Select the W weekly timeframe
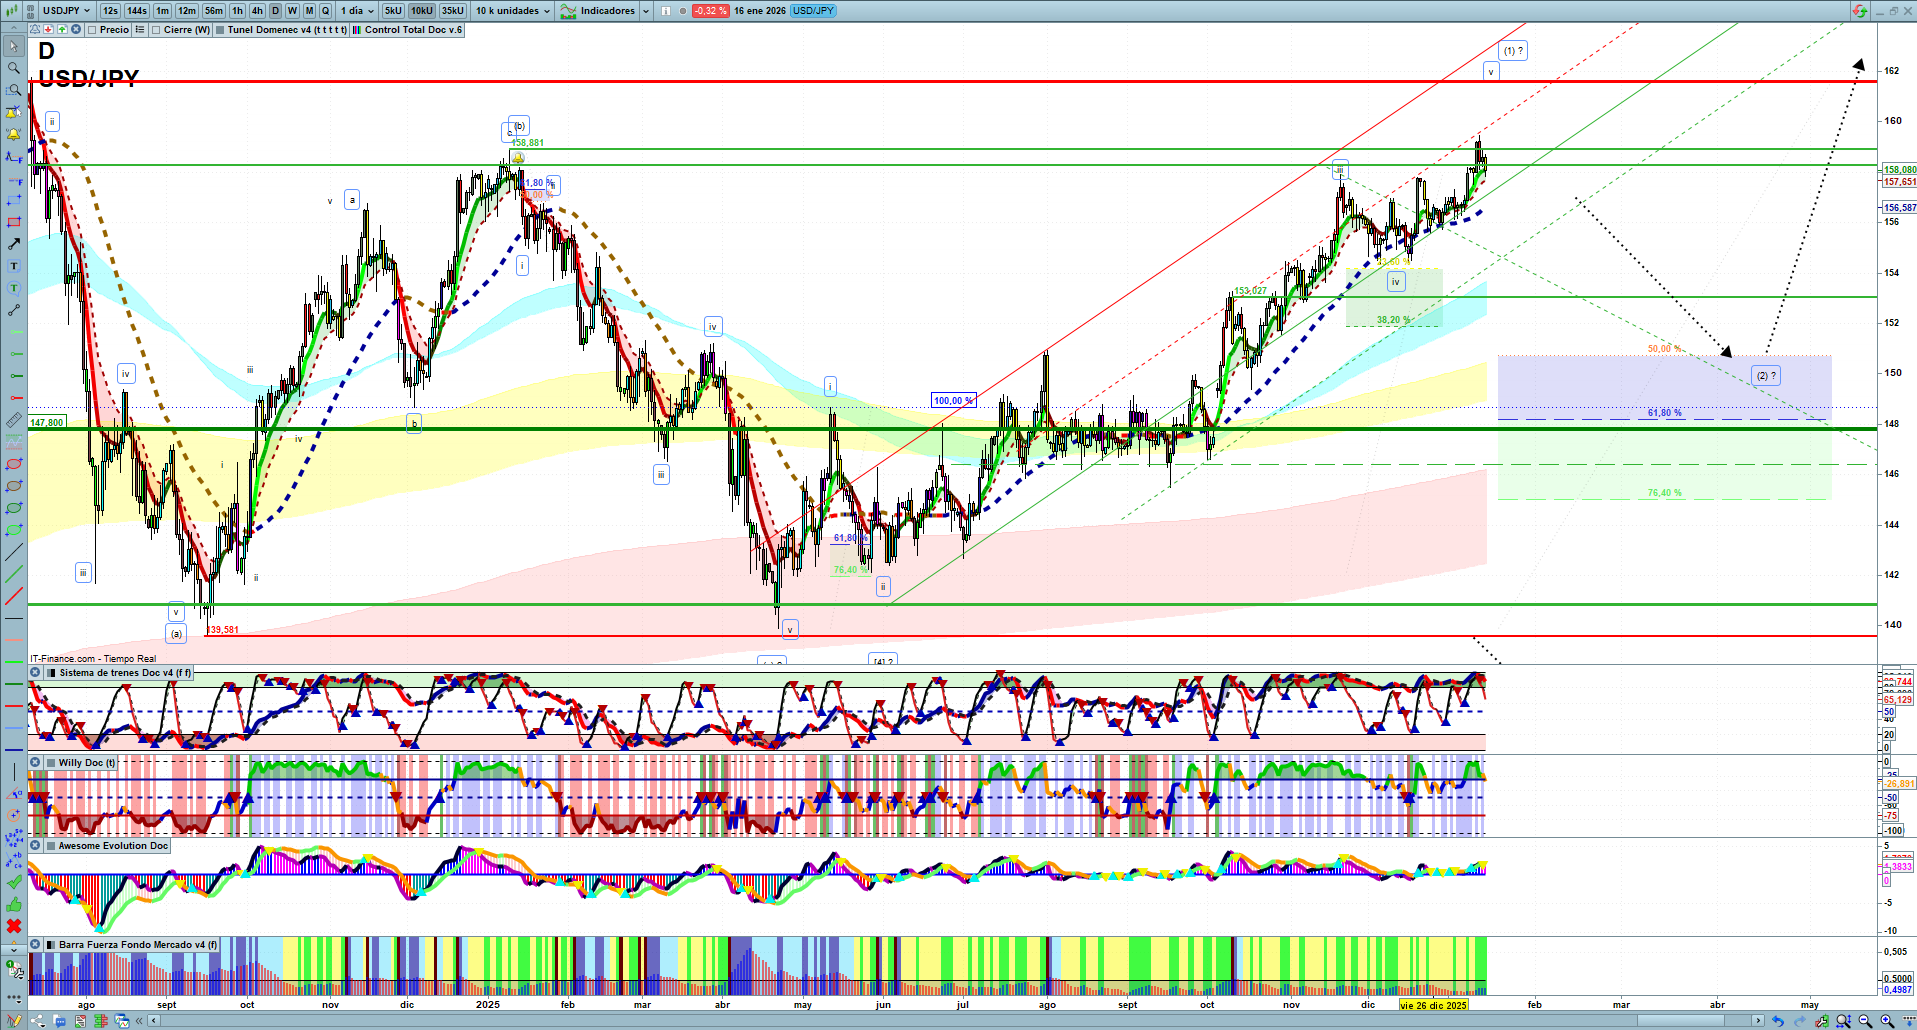The image size is (1917, 1030). pos(292,11)
